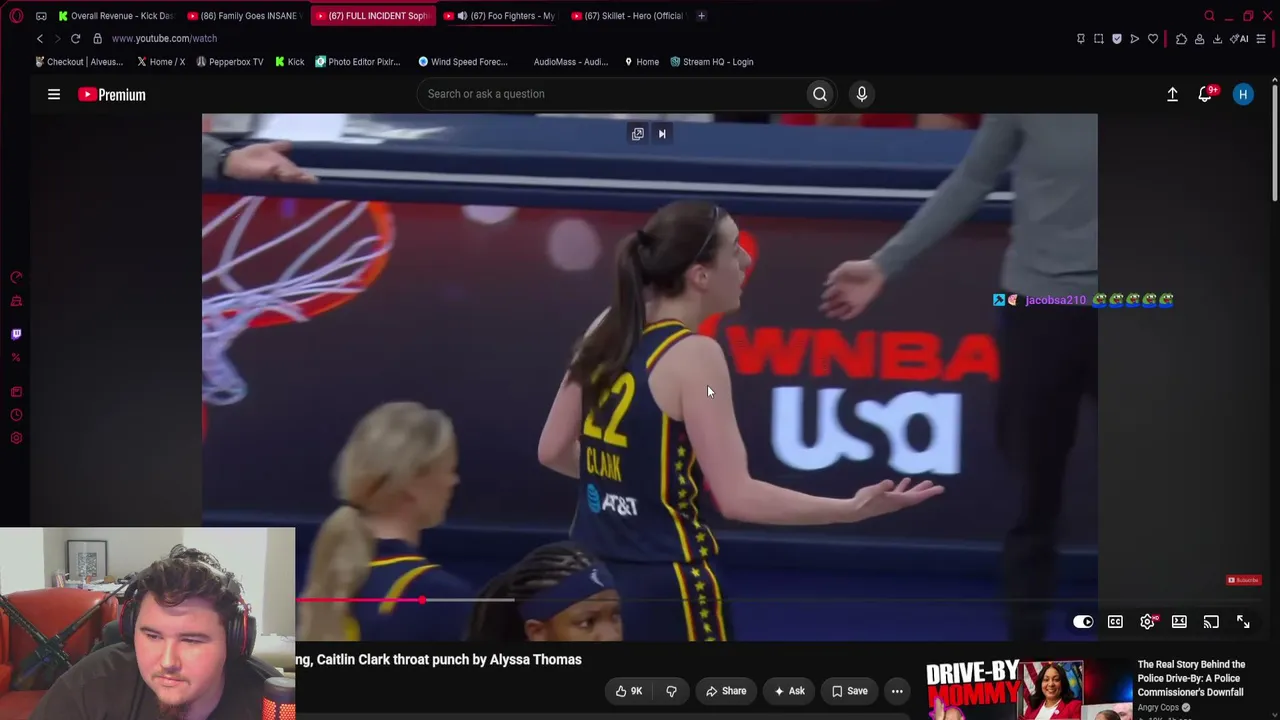Start voice search with the microphone
The image size is (1280, 720).
pos(862,94)
